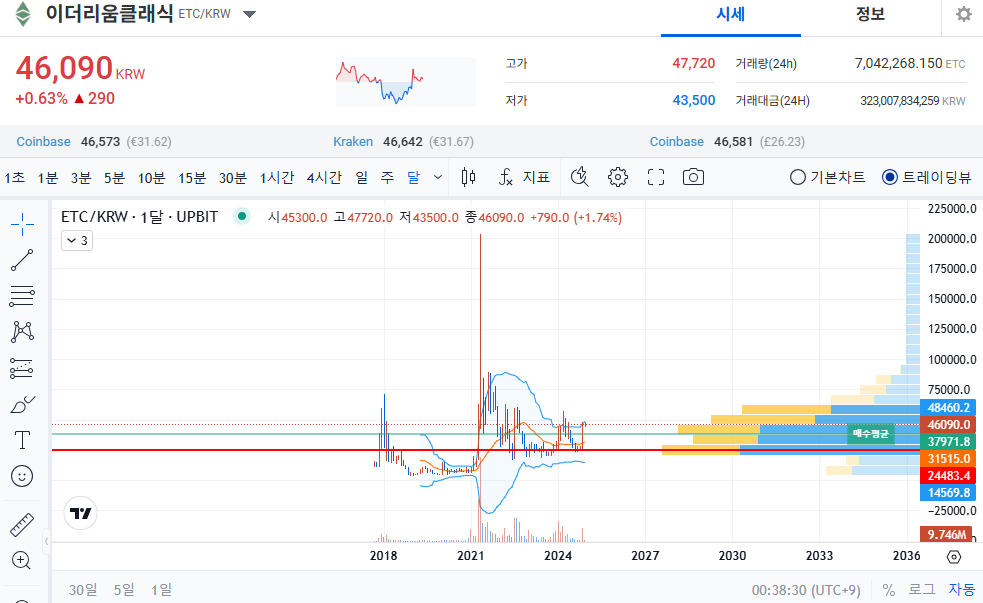Select the brush drawing tool
Screen dimensions: 983x603
click(x=22, y=405)
